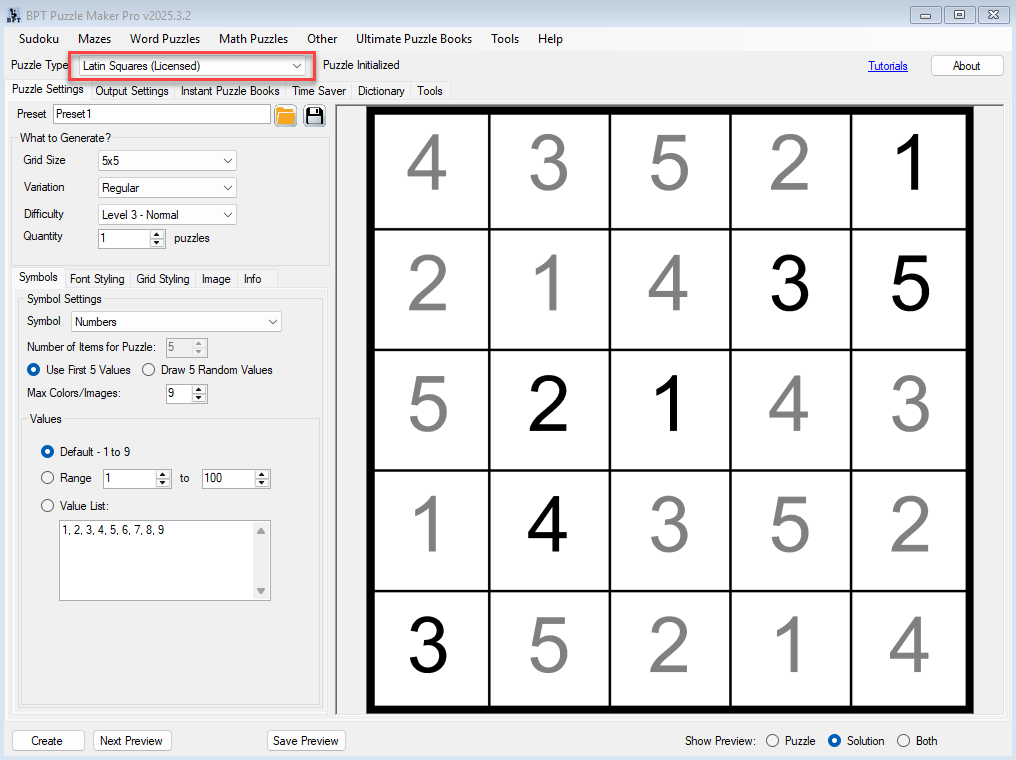Increase the Range start value

pyautogui.click(x=163, y=474)
